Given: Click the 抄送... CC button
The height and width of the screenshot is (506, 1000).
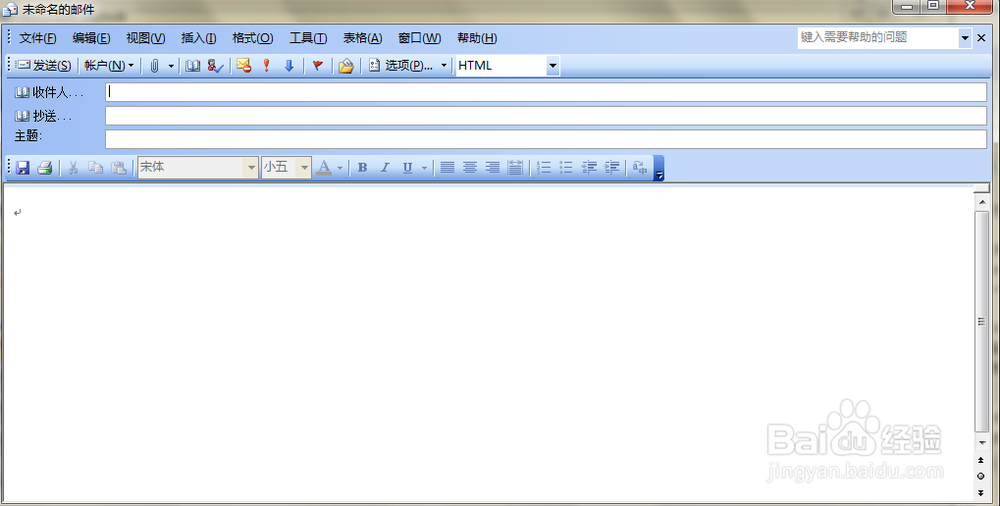Looking at the screenshot, I should point(43,116).
